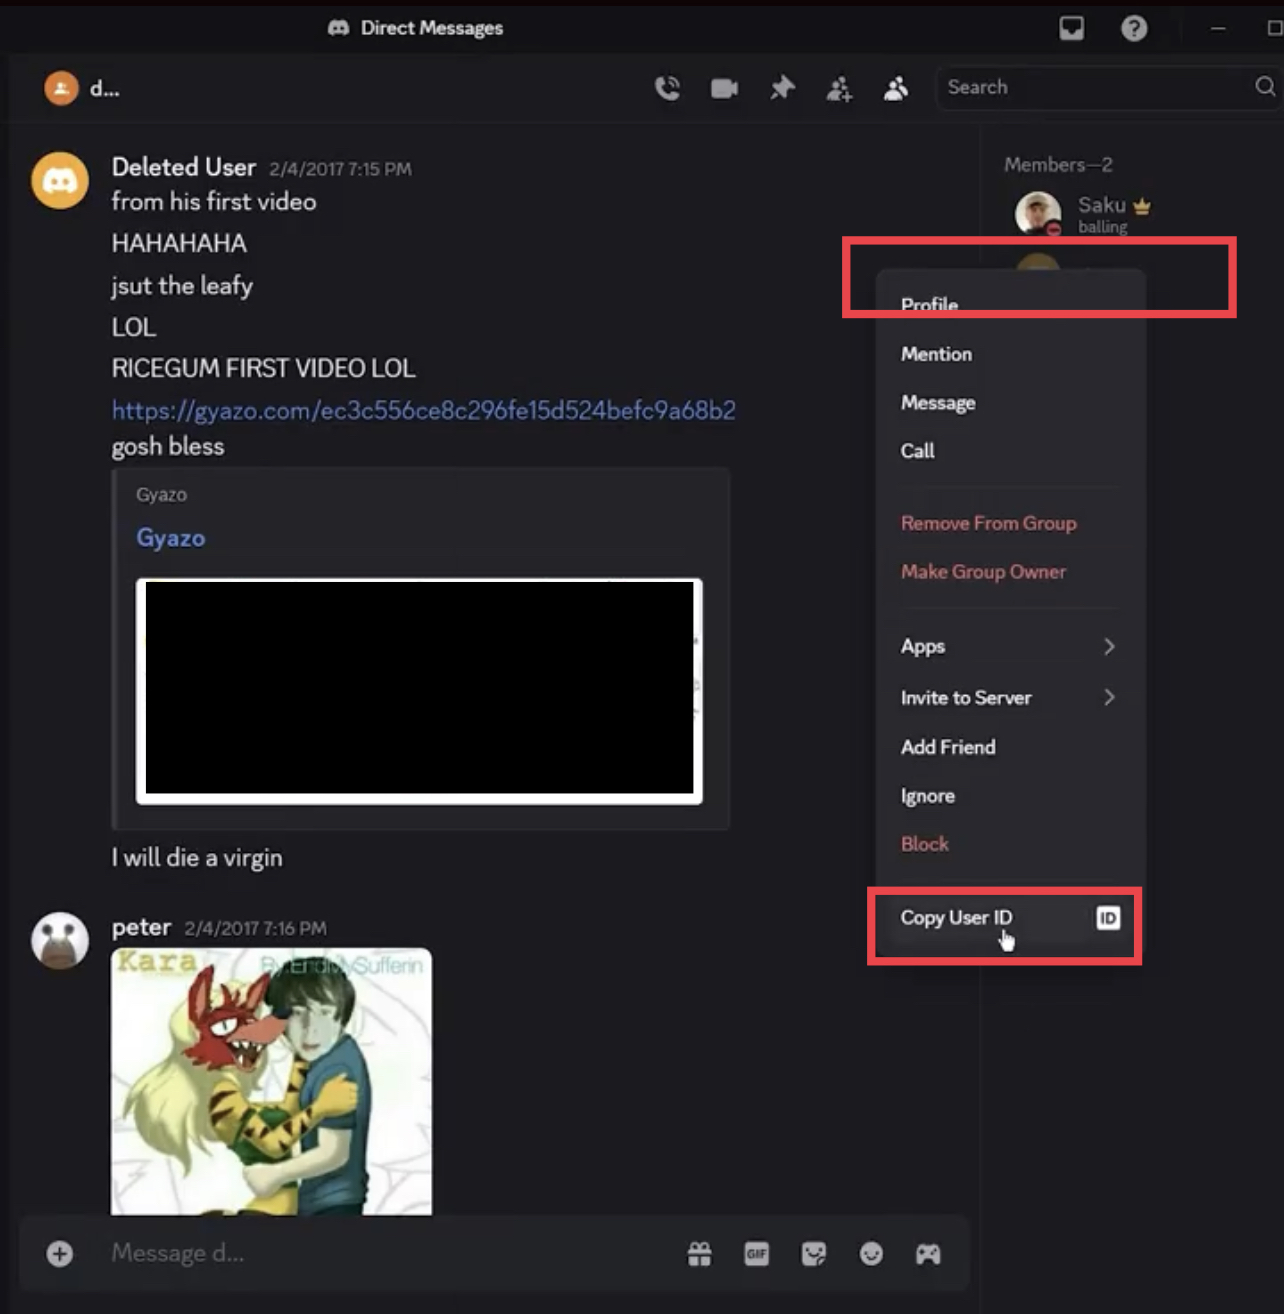This screenshot has height=1314, width=1284.
Task: Choose Block from the context menu
Action: tap(925, 844)
